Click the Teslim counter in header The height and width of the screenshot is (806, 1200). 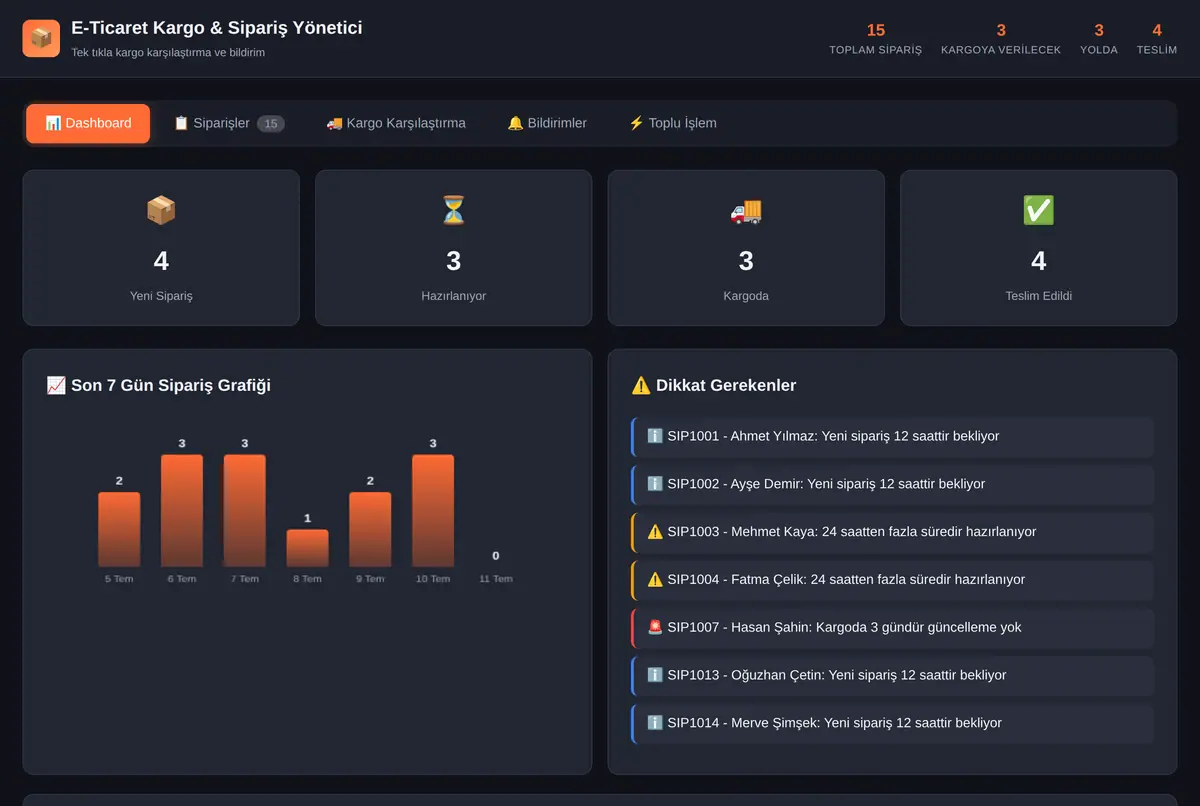pyautogui.click(x=1157, y=39)
